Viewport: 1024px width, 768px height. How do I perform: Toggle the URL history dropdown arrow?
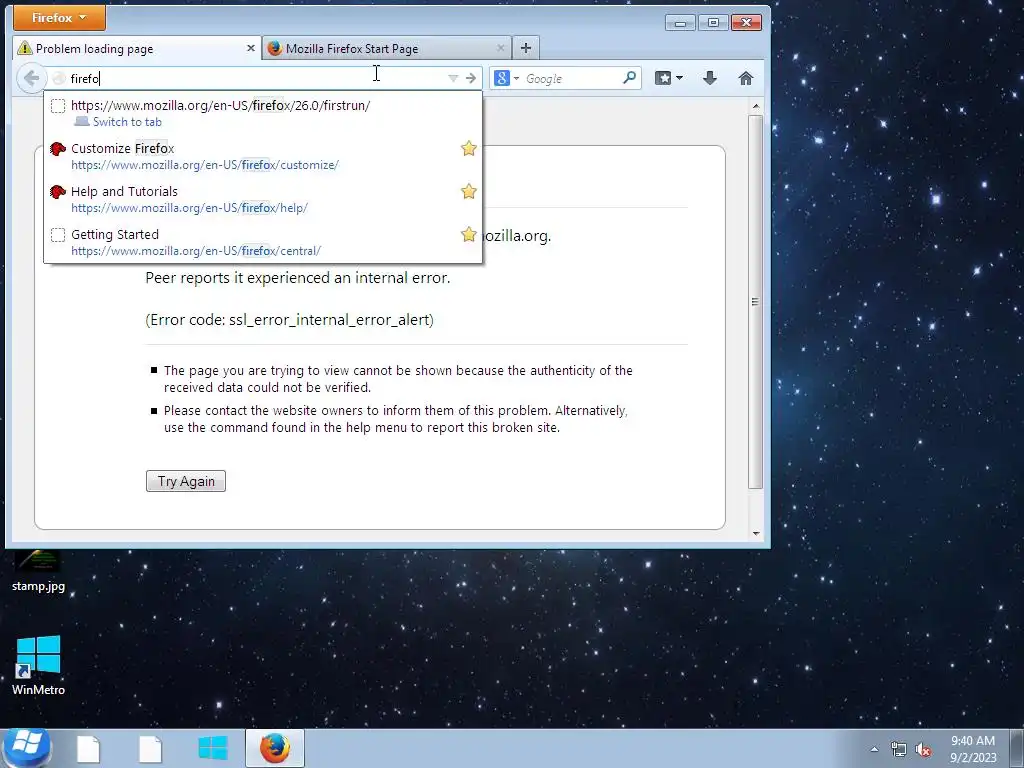453,78
